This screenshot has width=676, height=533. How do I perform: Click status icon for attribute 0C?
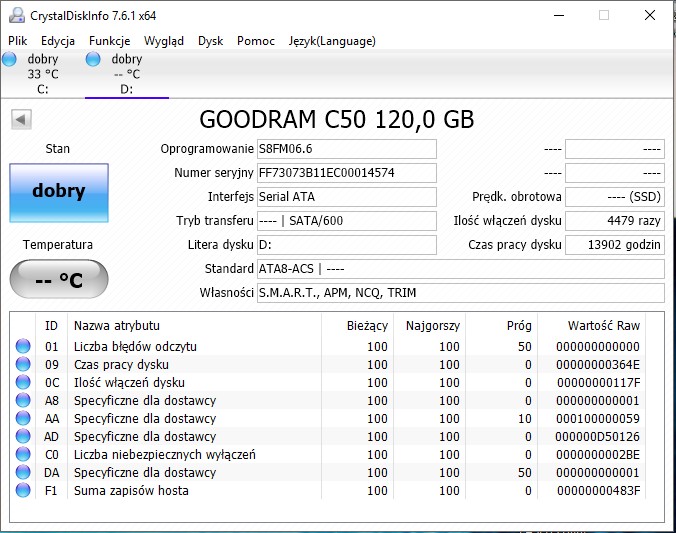[23, 382]
